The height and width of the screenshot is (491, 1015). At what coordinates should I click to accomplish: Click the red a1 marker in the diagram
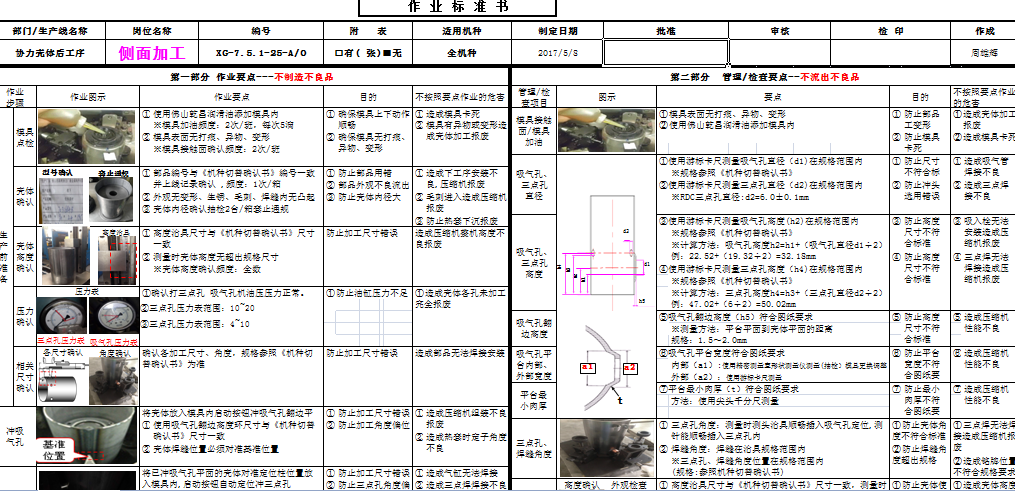(x=588, y=368)
